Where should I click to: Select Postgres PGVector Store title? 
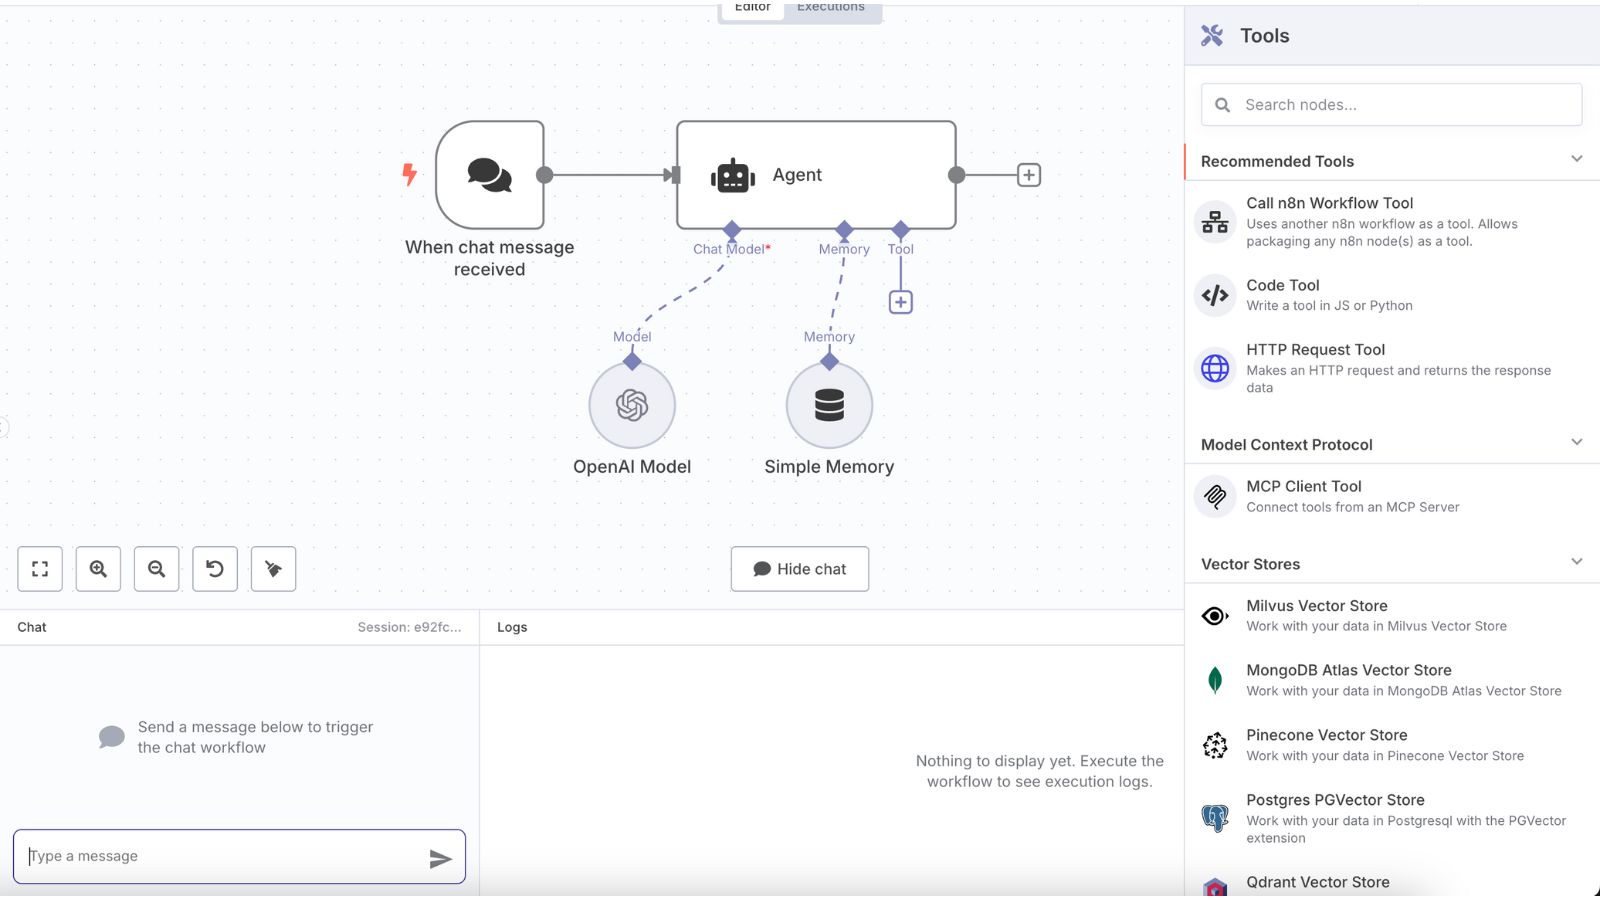tap(1336, 800)
